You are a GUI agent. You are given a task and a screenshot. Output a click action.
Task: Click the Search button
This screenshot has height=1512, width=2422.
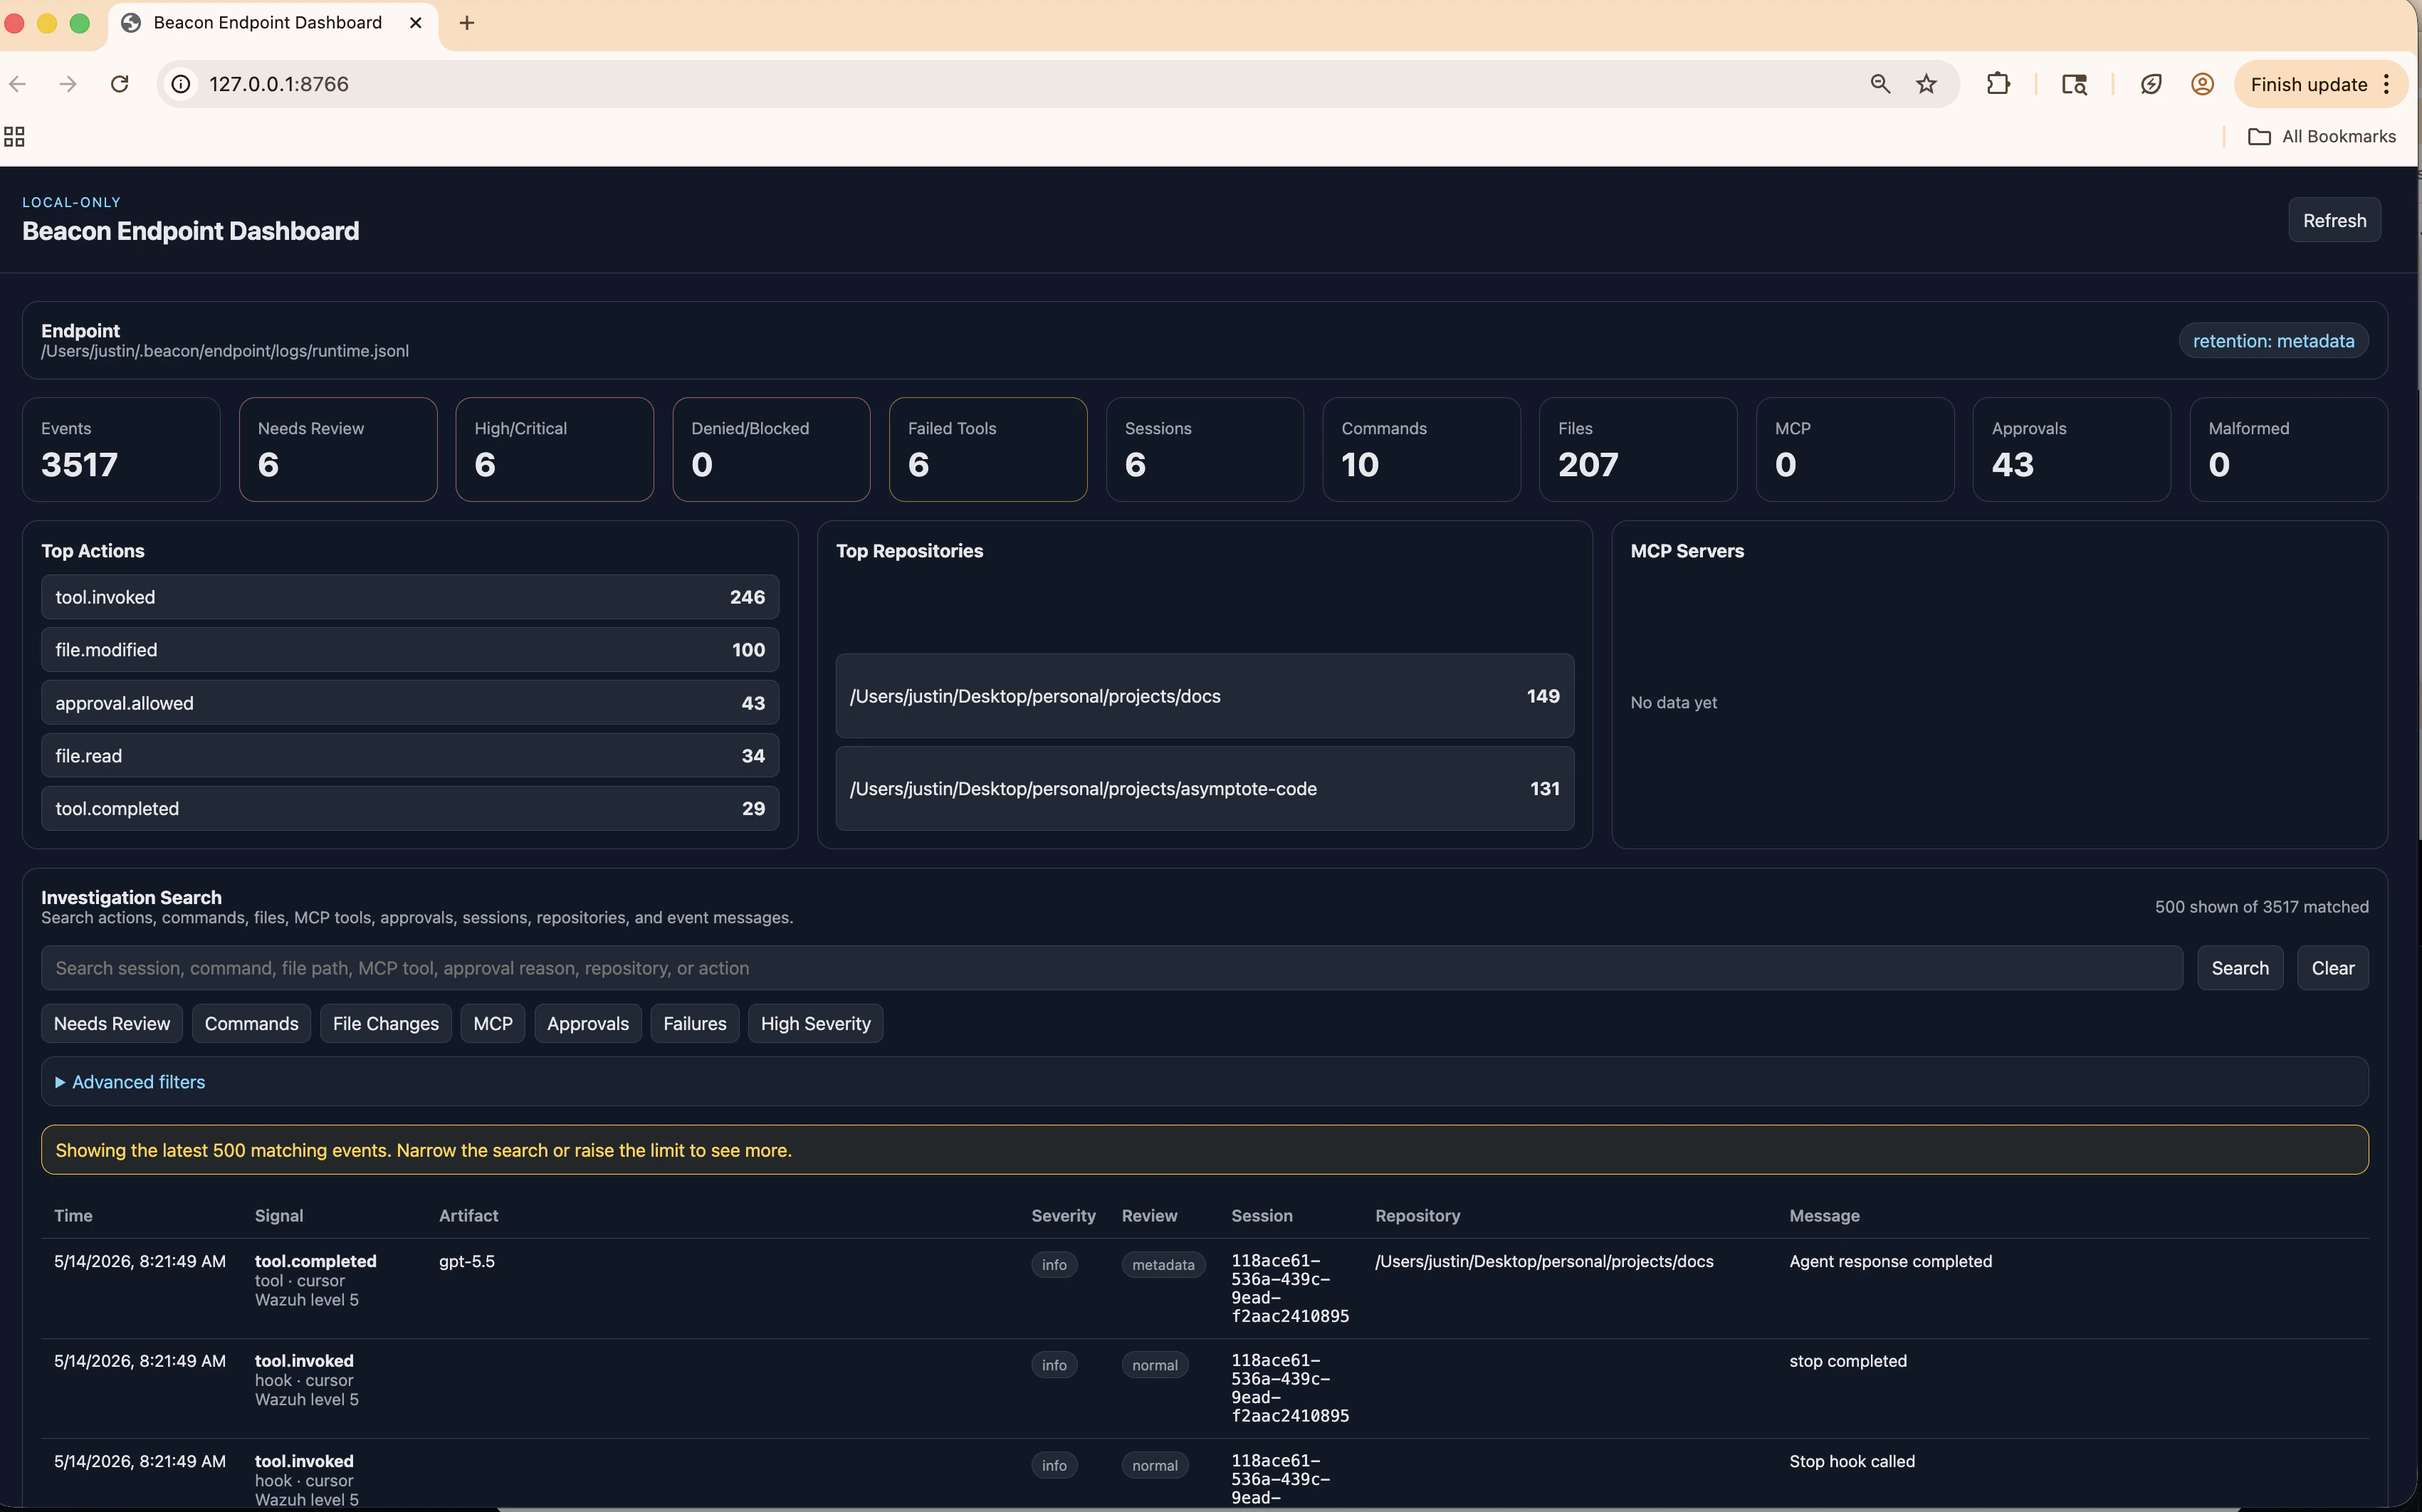(2239, 968)
